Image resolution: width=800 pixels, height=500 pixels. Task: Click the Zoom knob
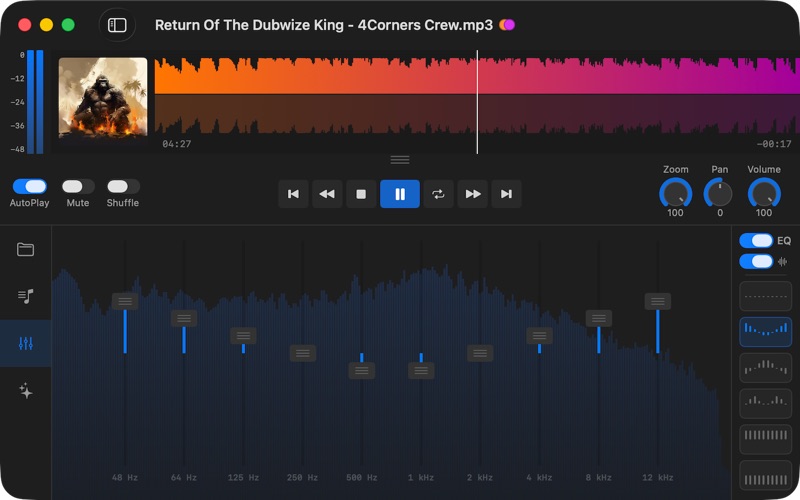pyautogui.click(x=676, y=194)
